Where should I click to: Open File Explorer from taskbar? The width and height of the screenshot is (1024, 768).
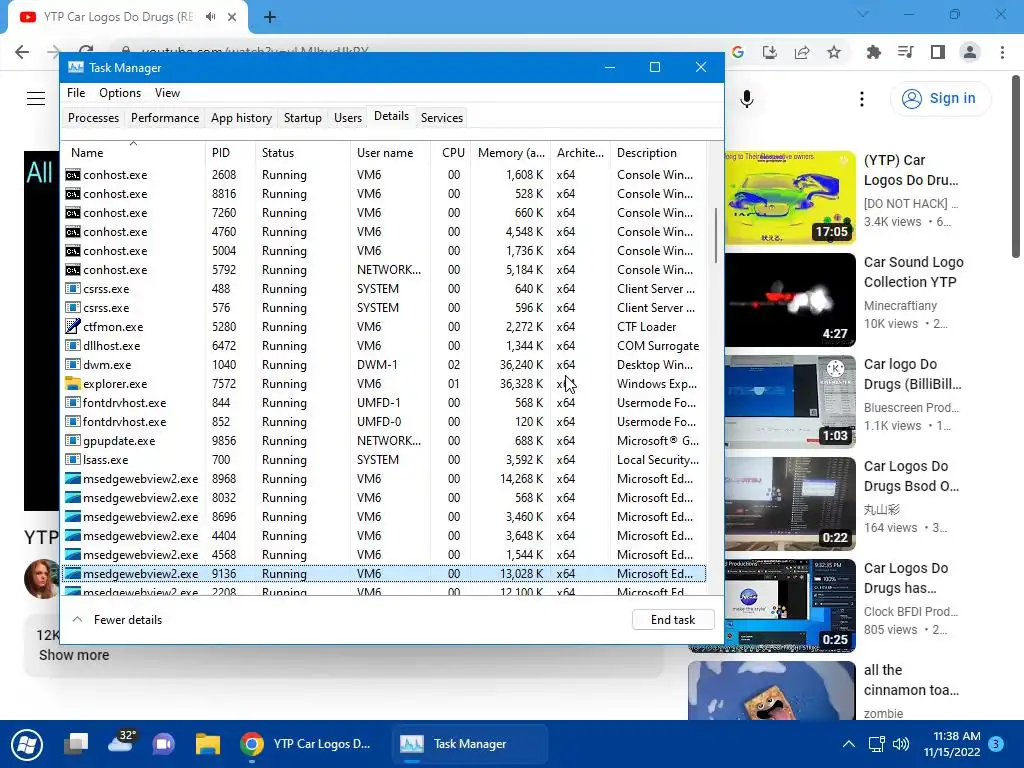pos(208,744)
